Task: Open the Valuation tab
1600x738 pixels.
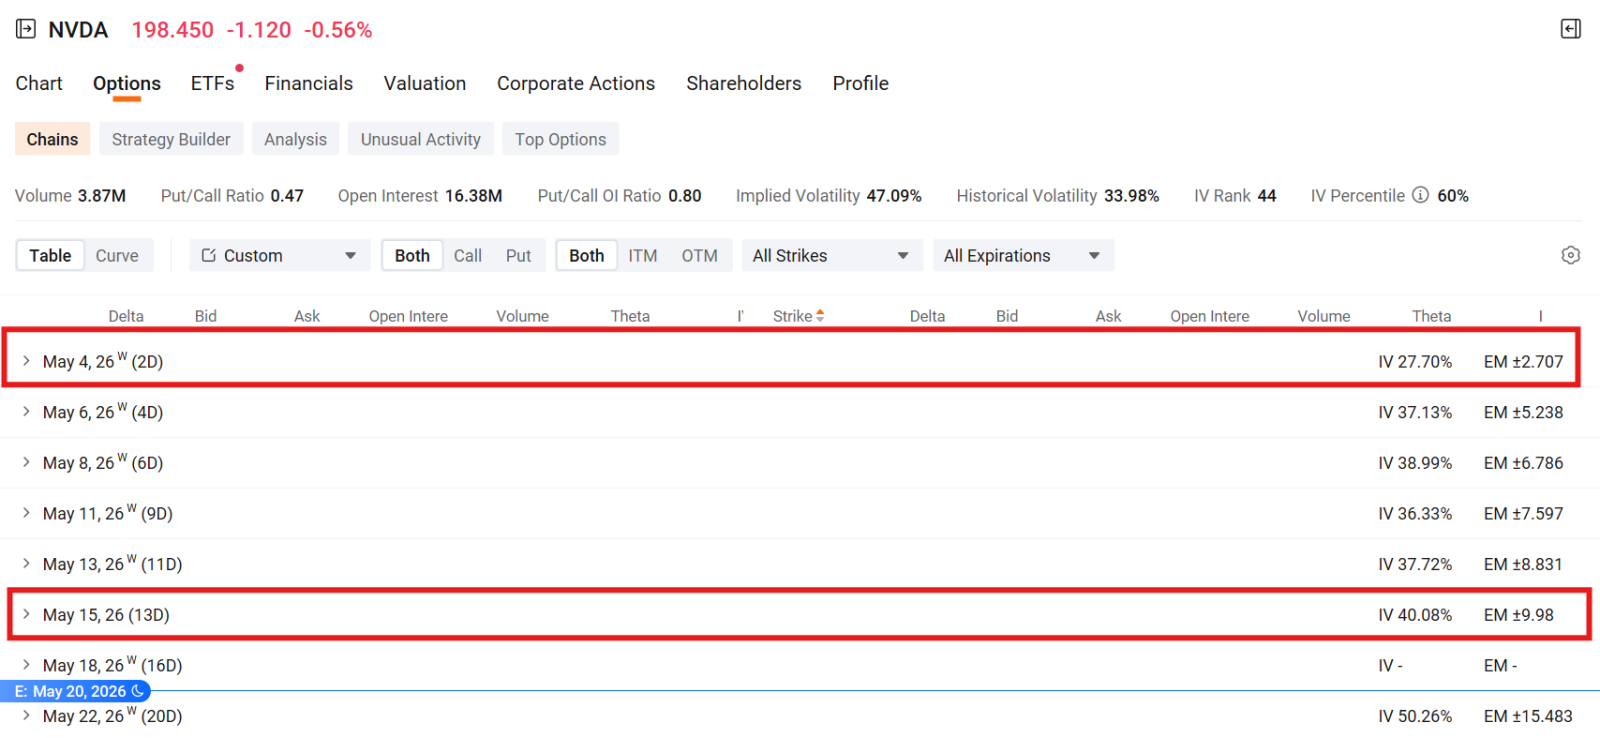Action: point(425,83)
